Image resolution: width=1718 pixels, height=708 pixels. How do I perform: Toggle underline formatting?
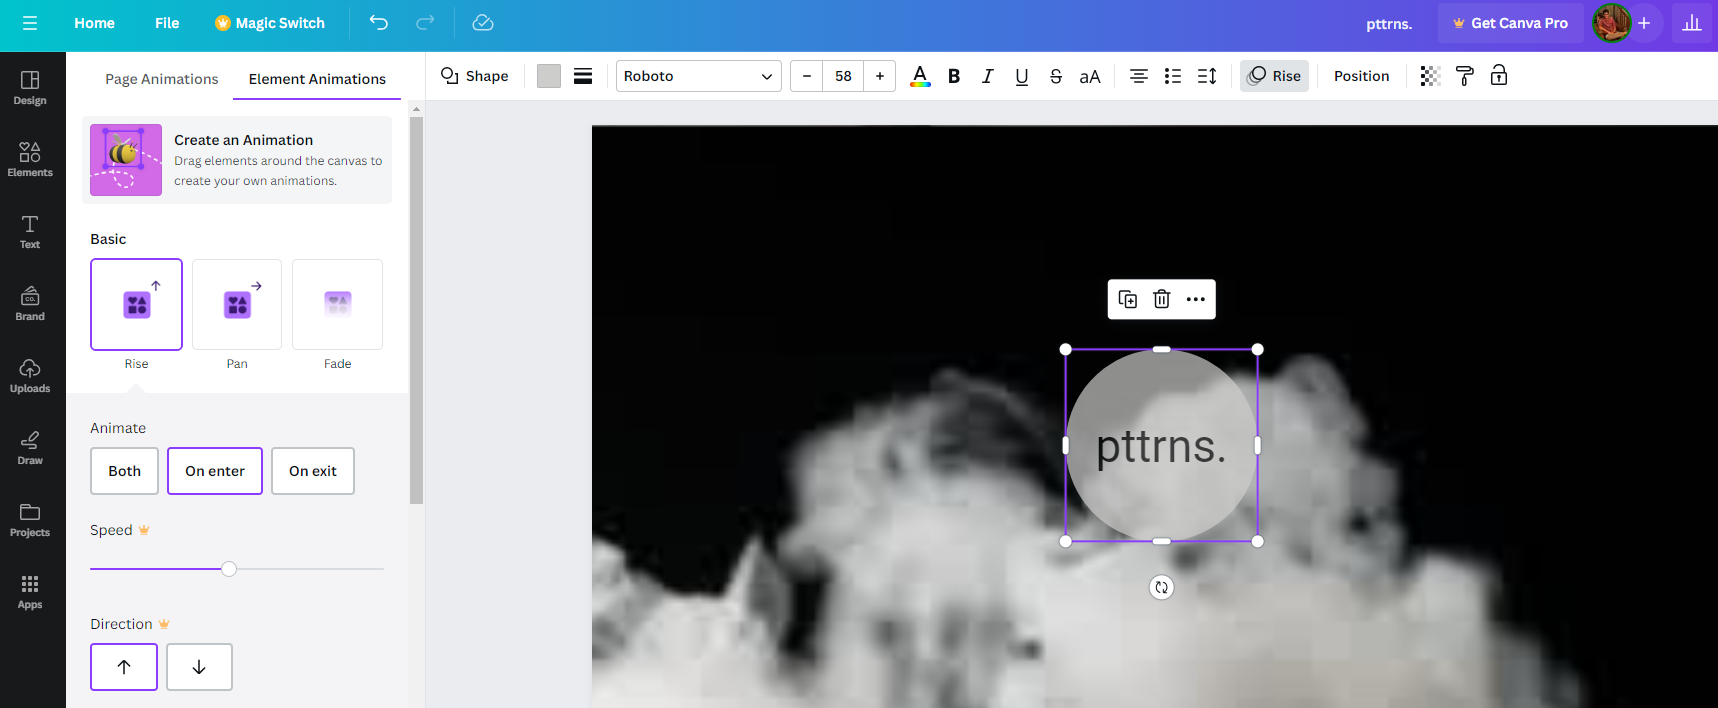click(x=1022, y=76)
